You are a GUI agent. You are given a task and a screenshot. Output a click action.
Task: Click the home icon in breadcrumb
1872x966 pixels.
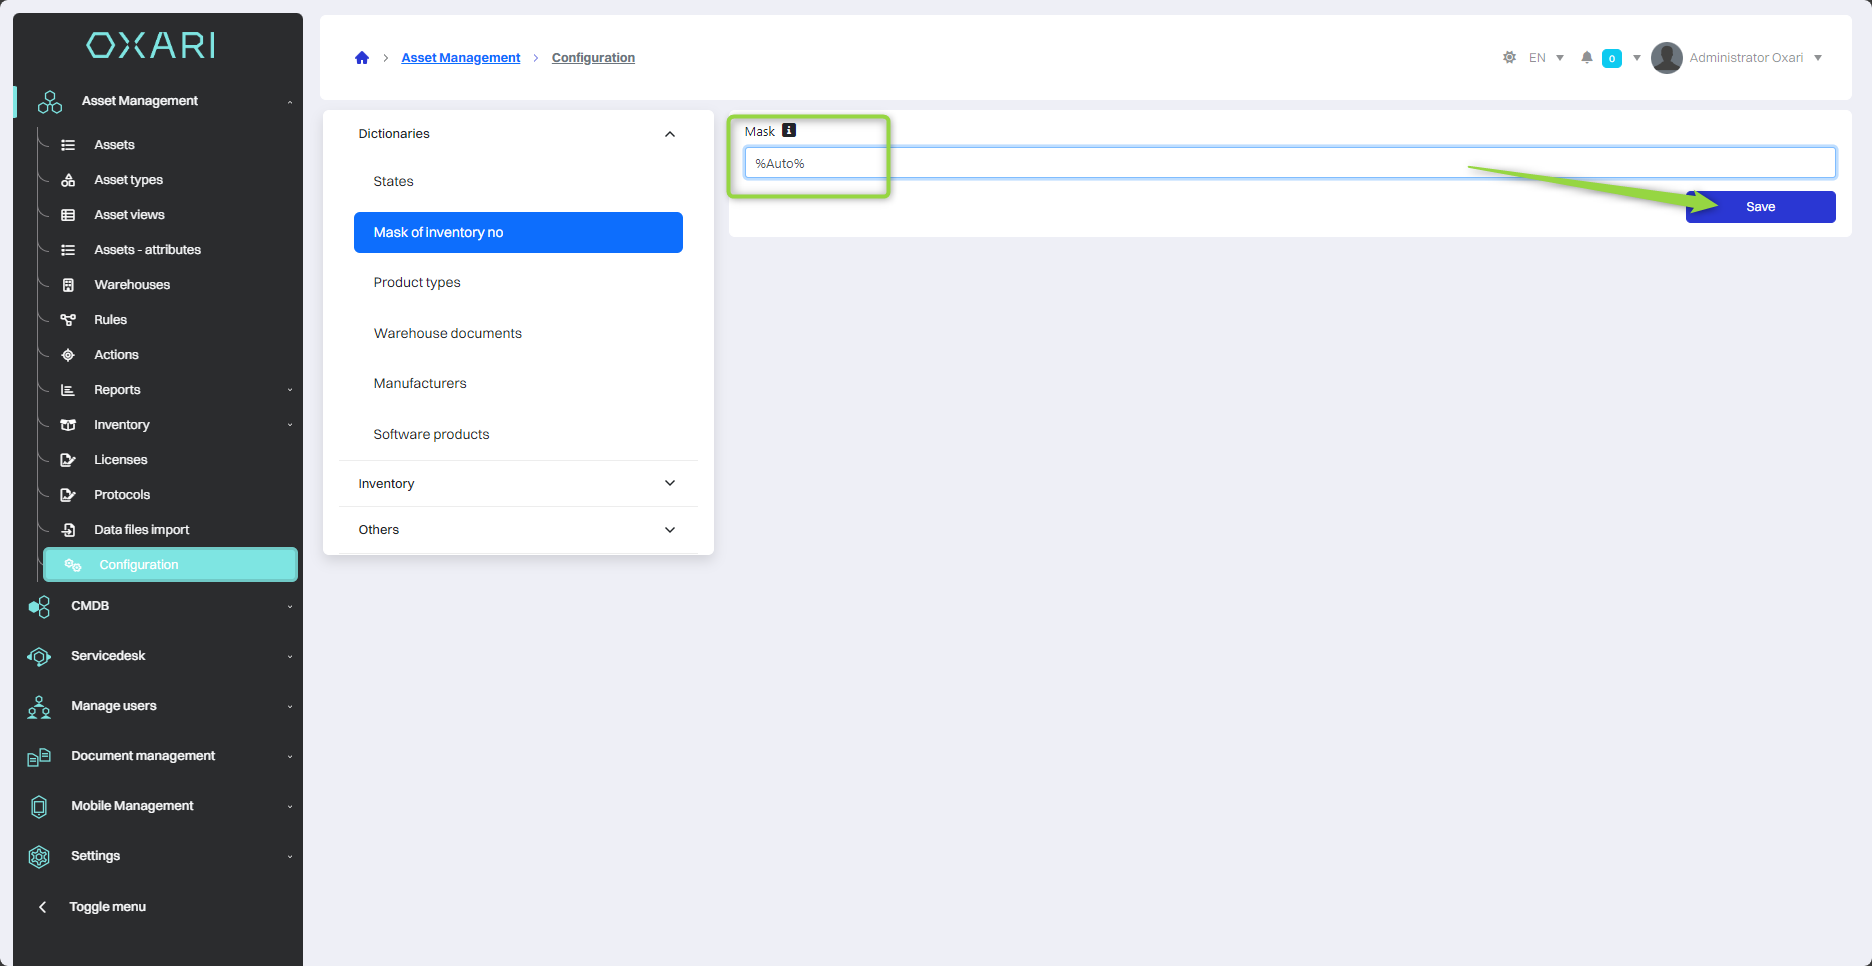tap(362, 58)
